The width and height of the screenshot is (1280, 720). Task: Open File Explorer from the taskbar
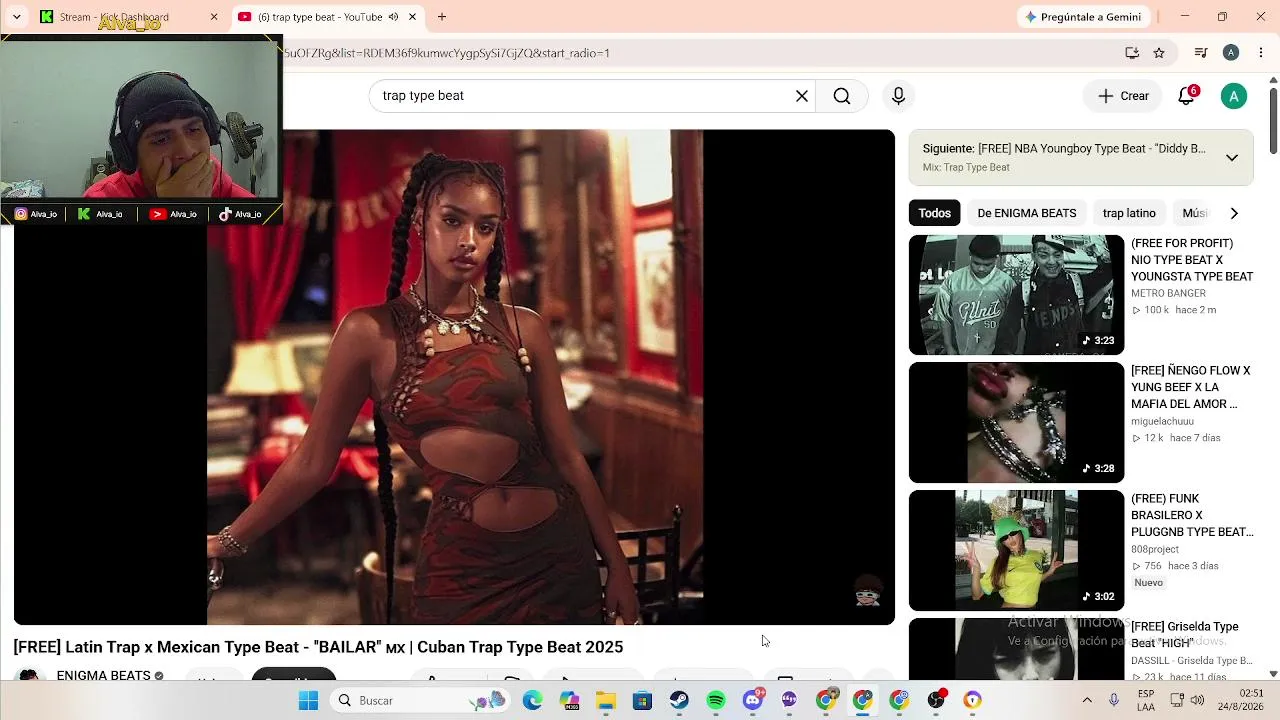[x=605, y=700]
